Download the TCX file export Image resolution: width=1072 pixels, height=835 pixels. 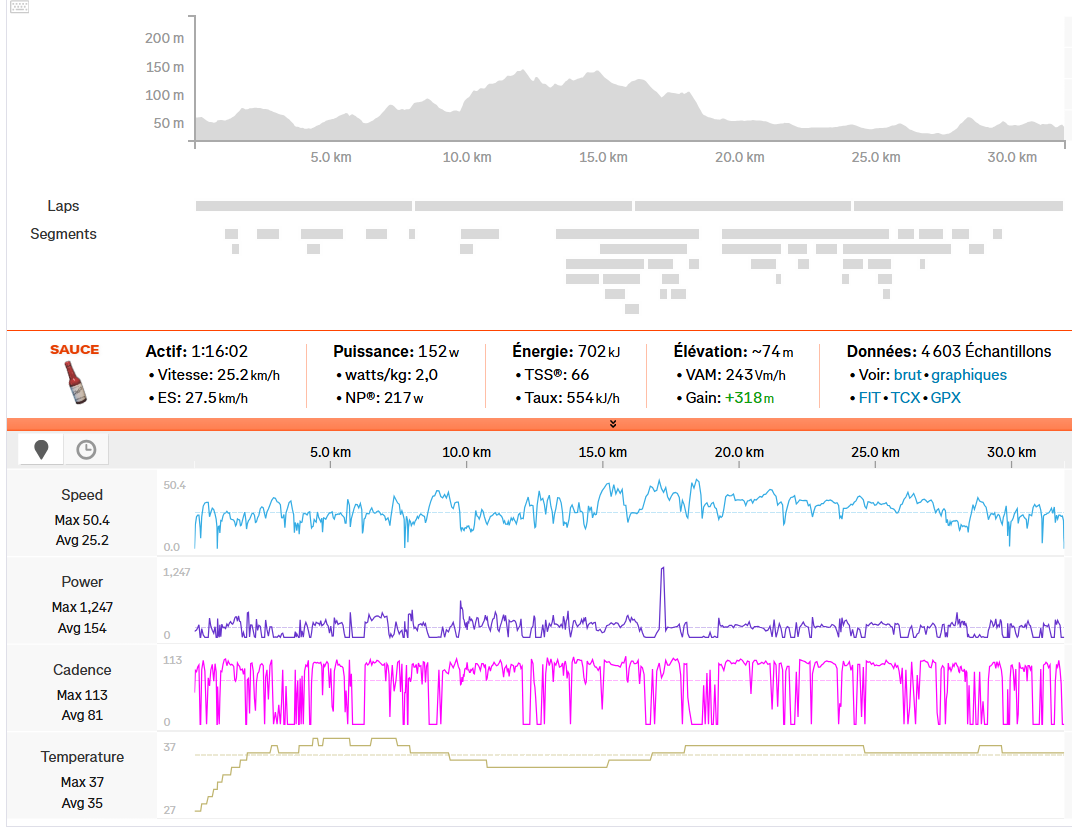tap(905, 397)
